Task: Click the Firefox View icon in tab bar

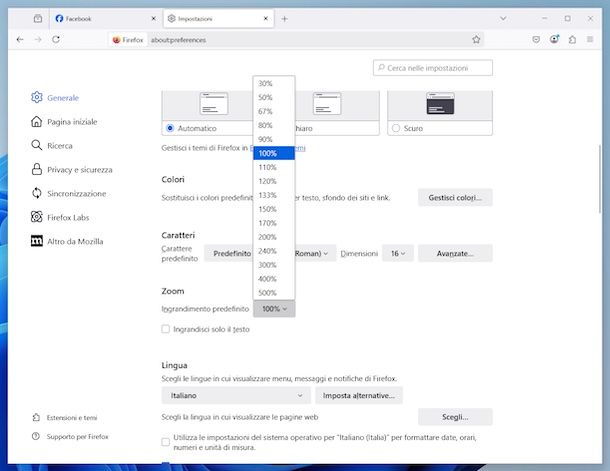Action: (x=38, y=18)
